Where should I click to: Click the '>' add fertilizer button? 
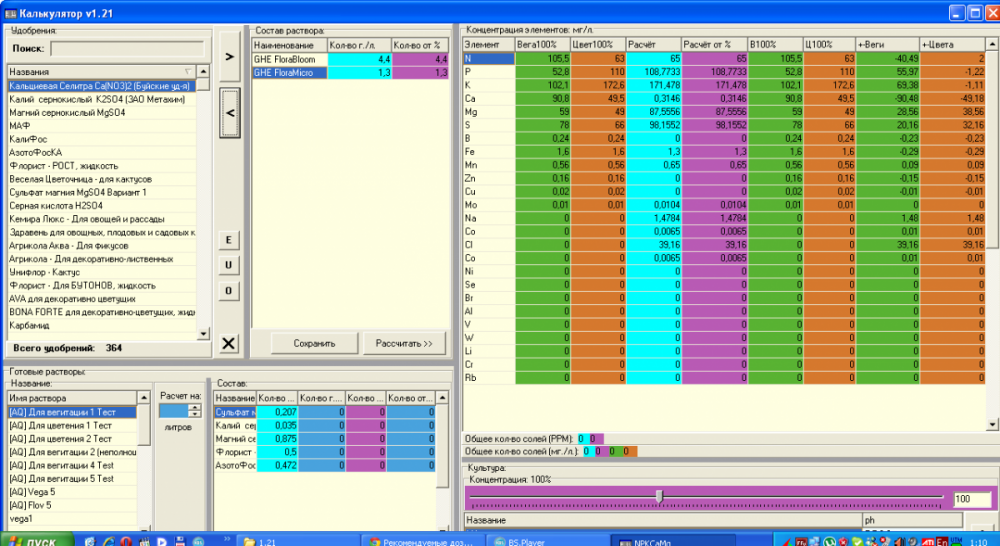[230, 57]
